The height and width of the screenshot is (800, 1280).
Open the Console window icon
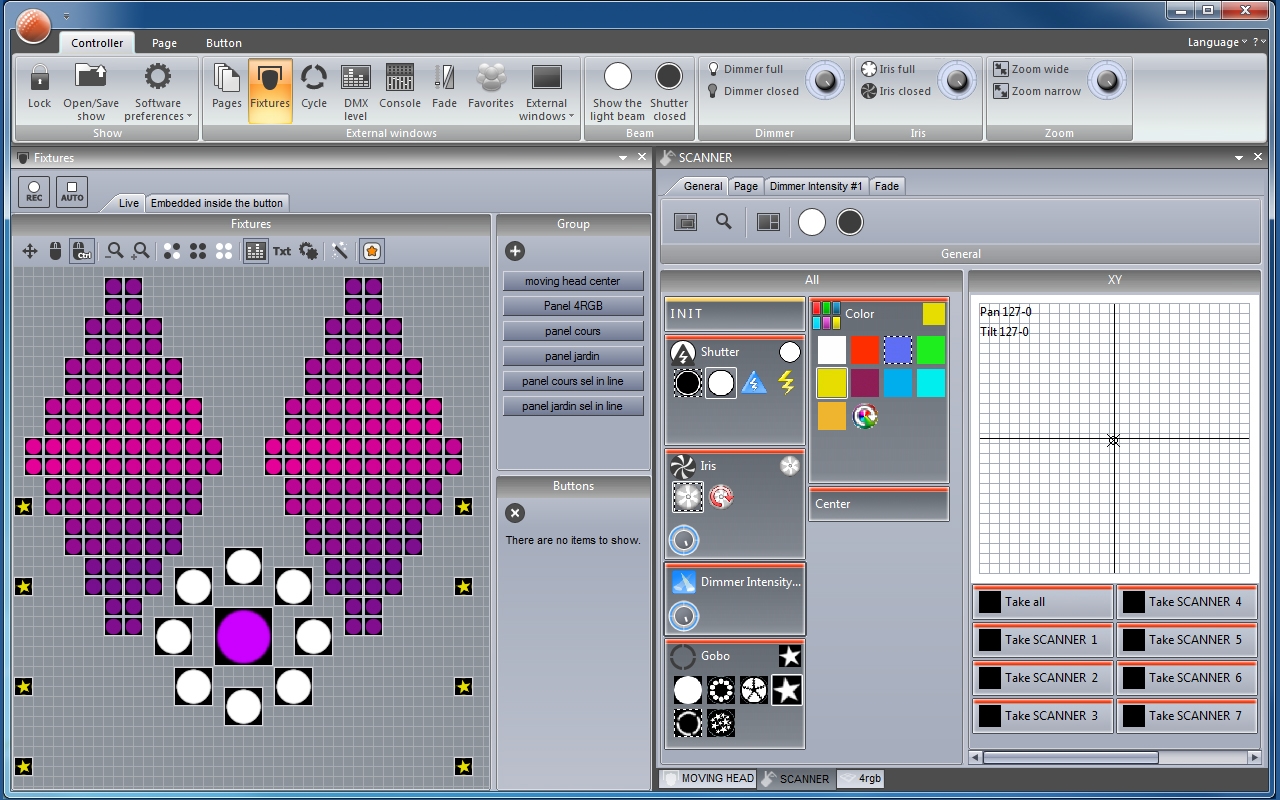[x=400, y=87]
